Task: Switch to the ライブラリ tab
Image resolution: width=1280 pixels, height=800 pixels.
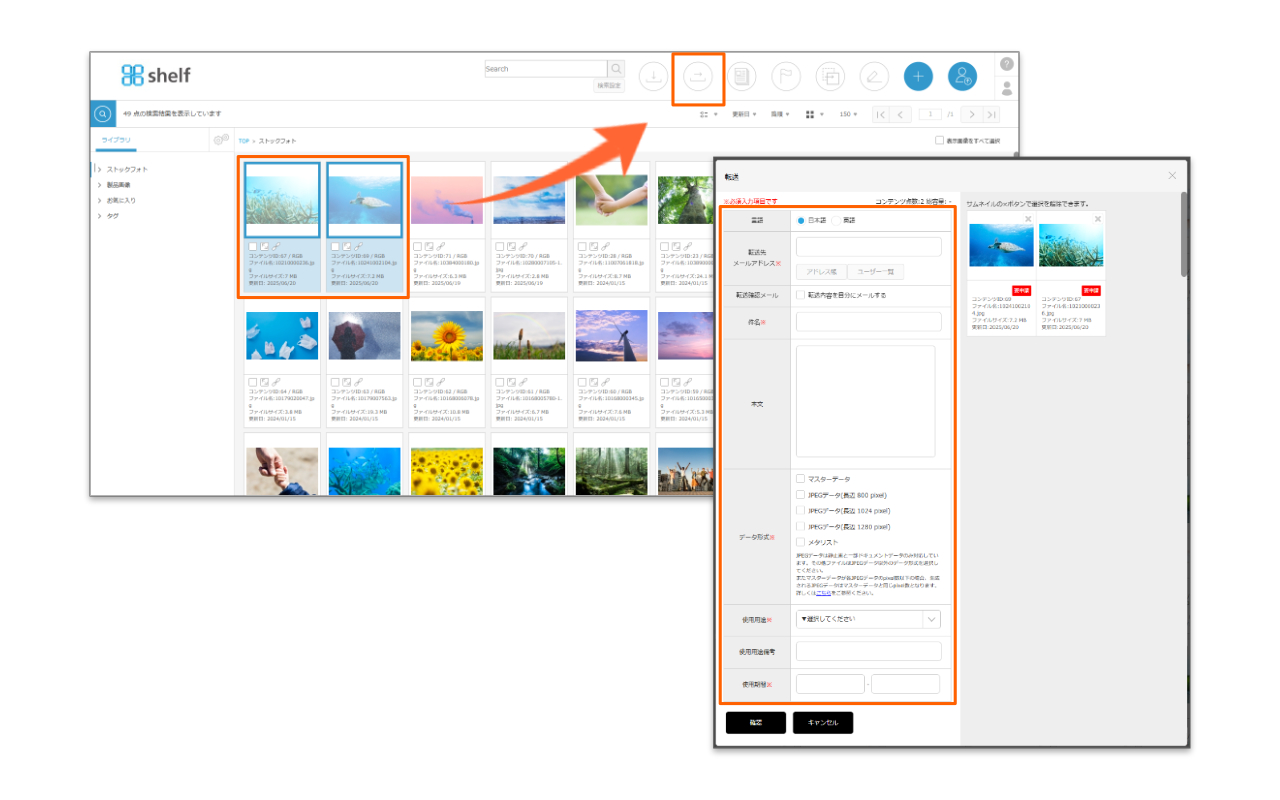Action: click(116, 141)
